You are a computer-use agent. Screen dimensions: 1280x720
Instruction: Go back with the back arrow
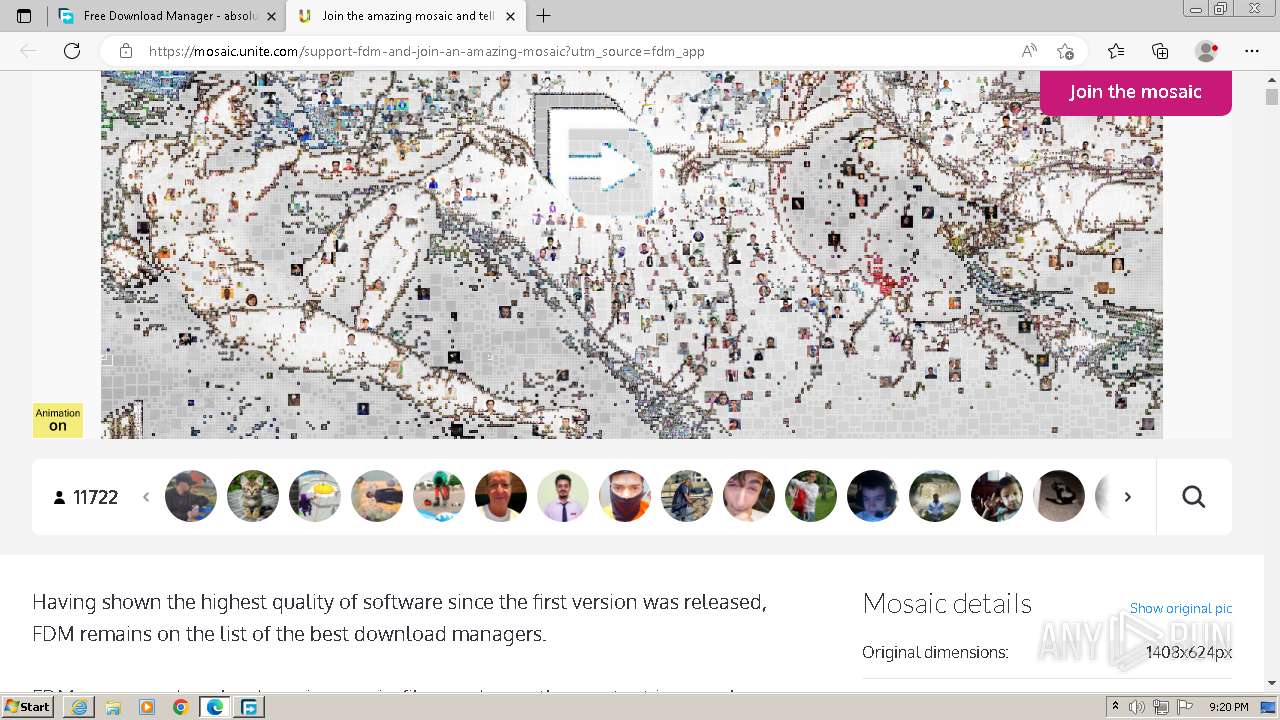tap(28, 51)
